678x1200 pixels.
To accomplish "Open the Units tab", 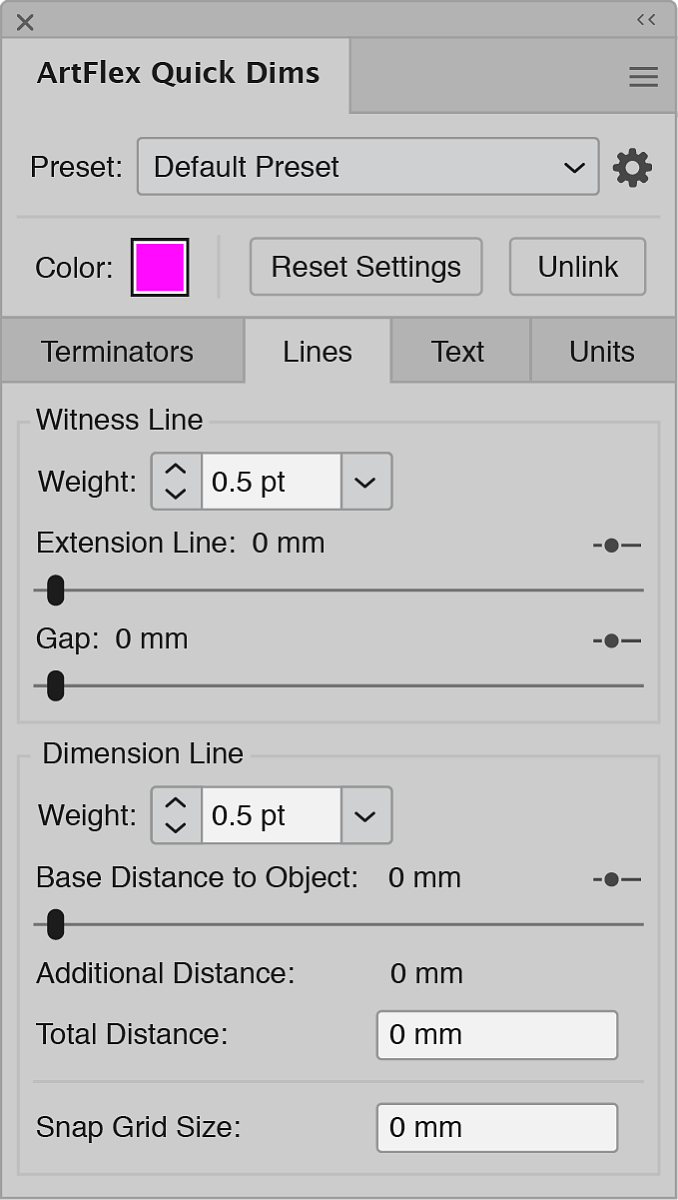I will (603, 351).
